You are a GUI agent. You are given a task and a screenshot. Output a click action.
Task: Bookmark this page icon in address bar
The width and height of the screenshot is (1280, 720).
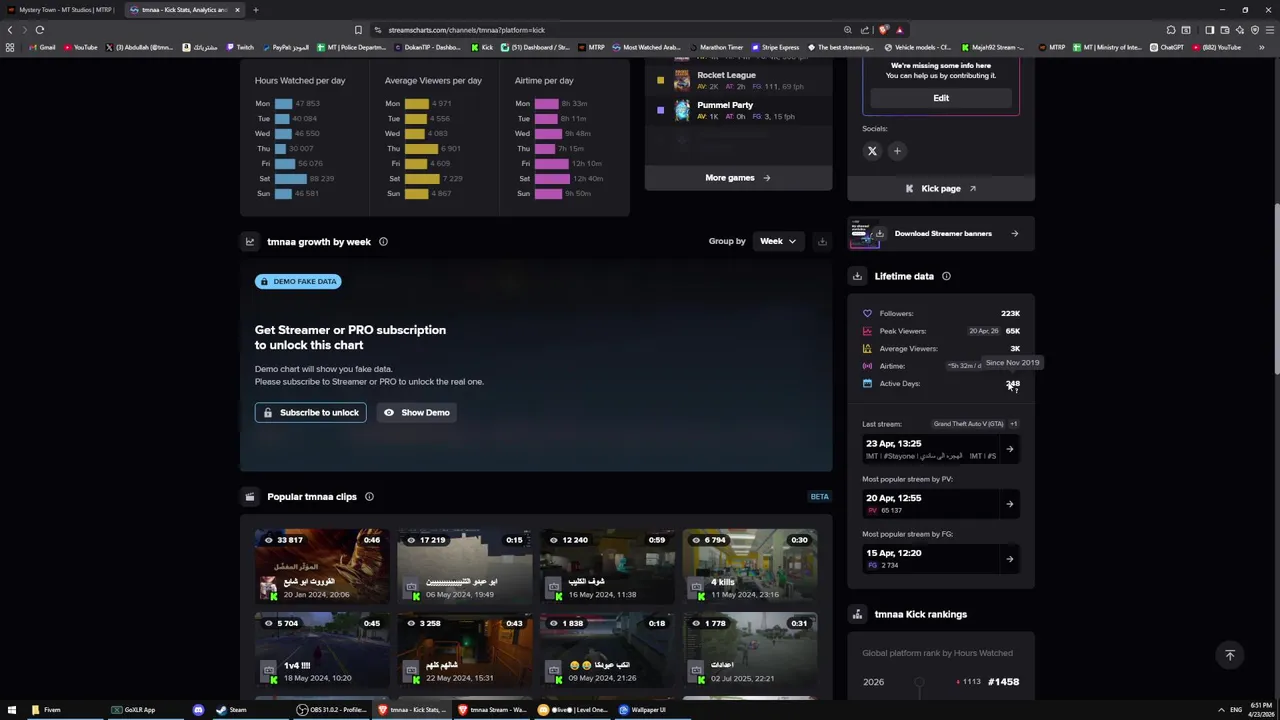tap(358, 29)
